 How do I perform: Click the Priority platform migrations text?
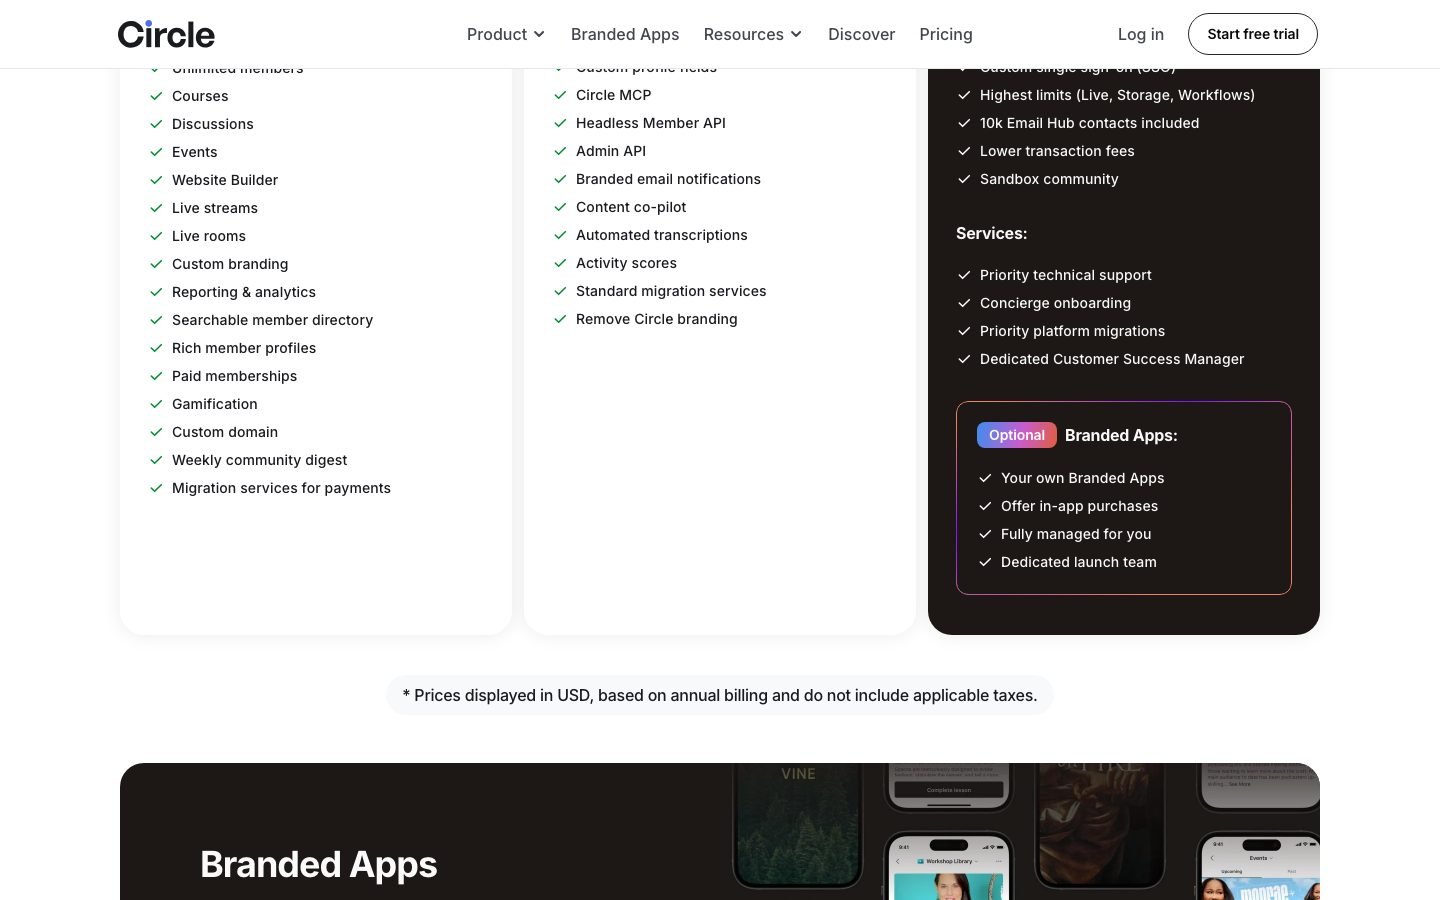[1072, 331]
